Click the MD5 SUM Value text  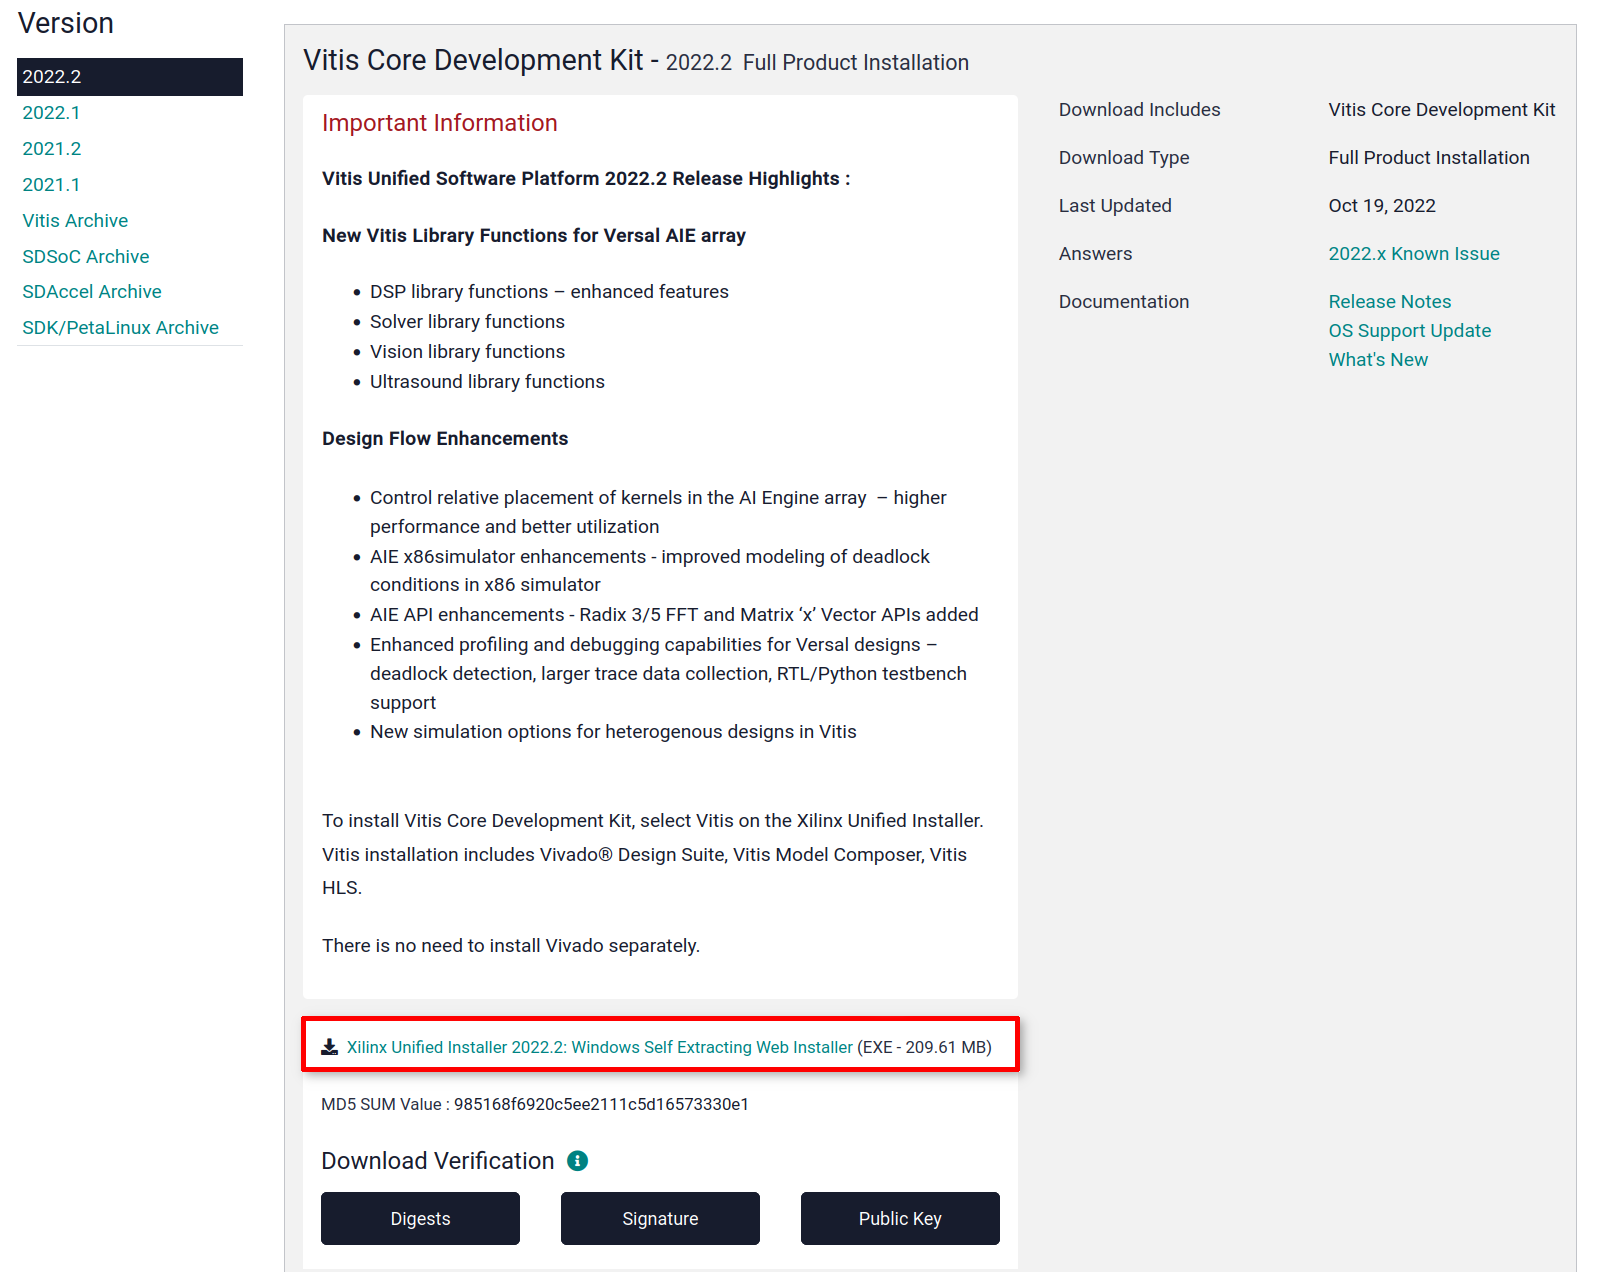coord(534,1104)
